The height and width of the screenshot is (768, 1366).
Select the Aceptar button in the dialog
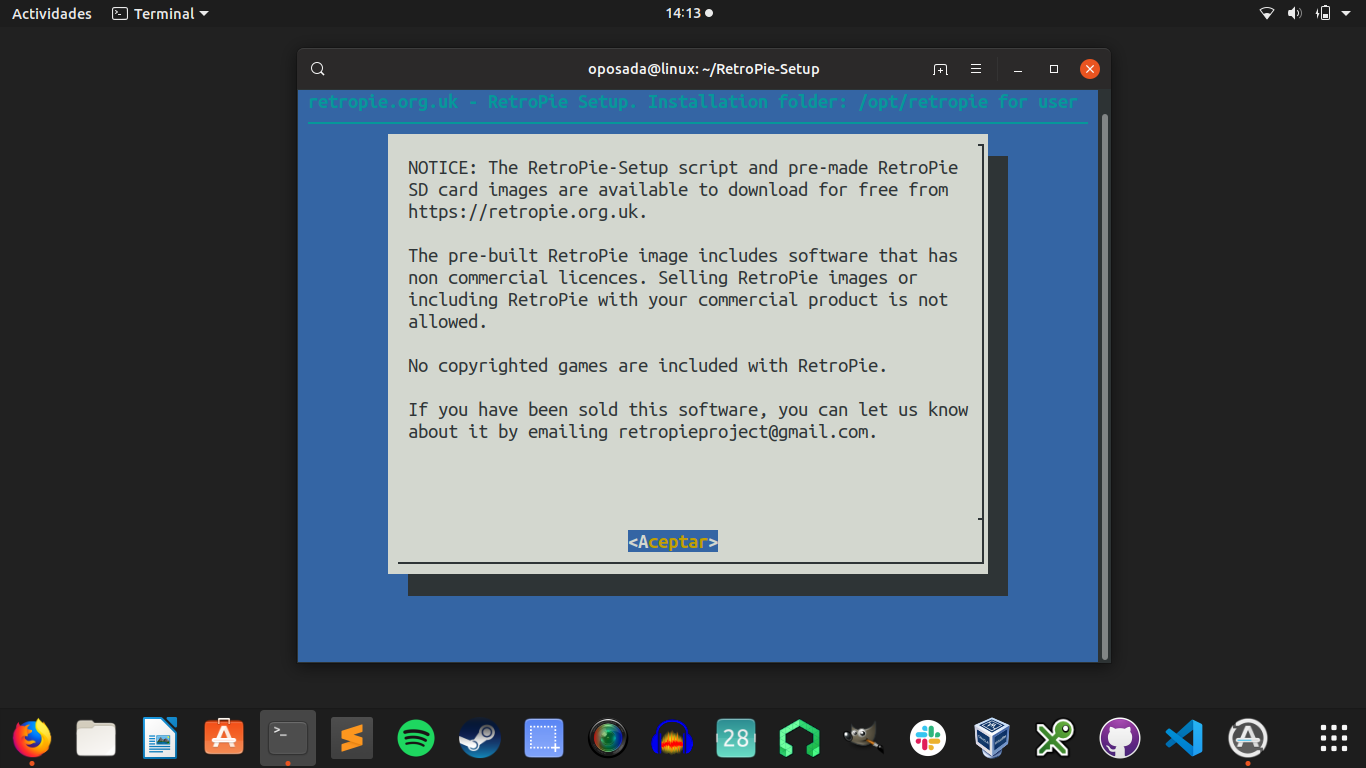672,541
